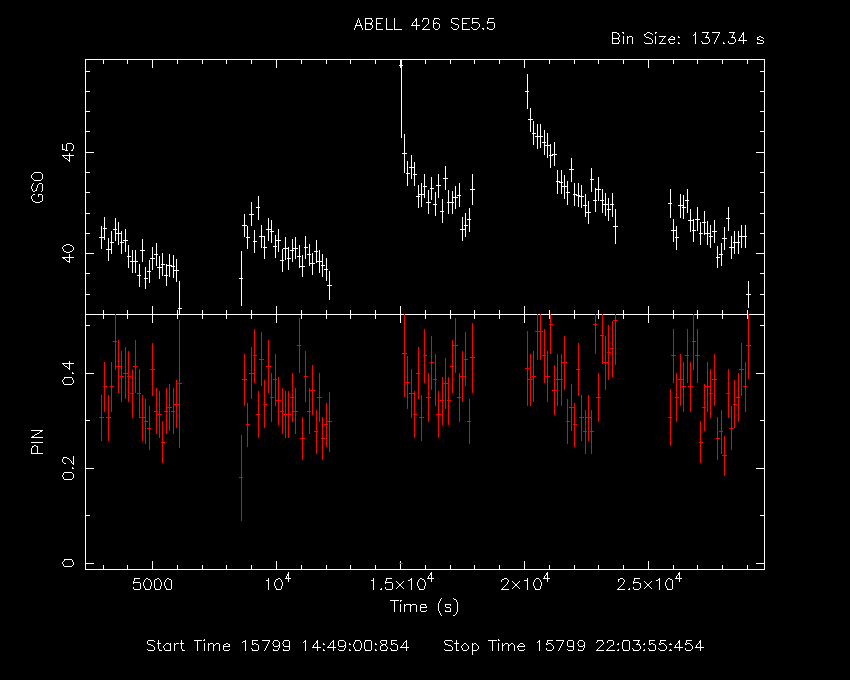Click the GSO axis value "45"
The image size is (850, 680).
pyautogui.click(x=68, y=152)
